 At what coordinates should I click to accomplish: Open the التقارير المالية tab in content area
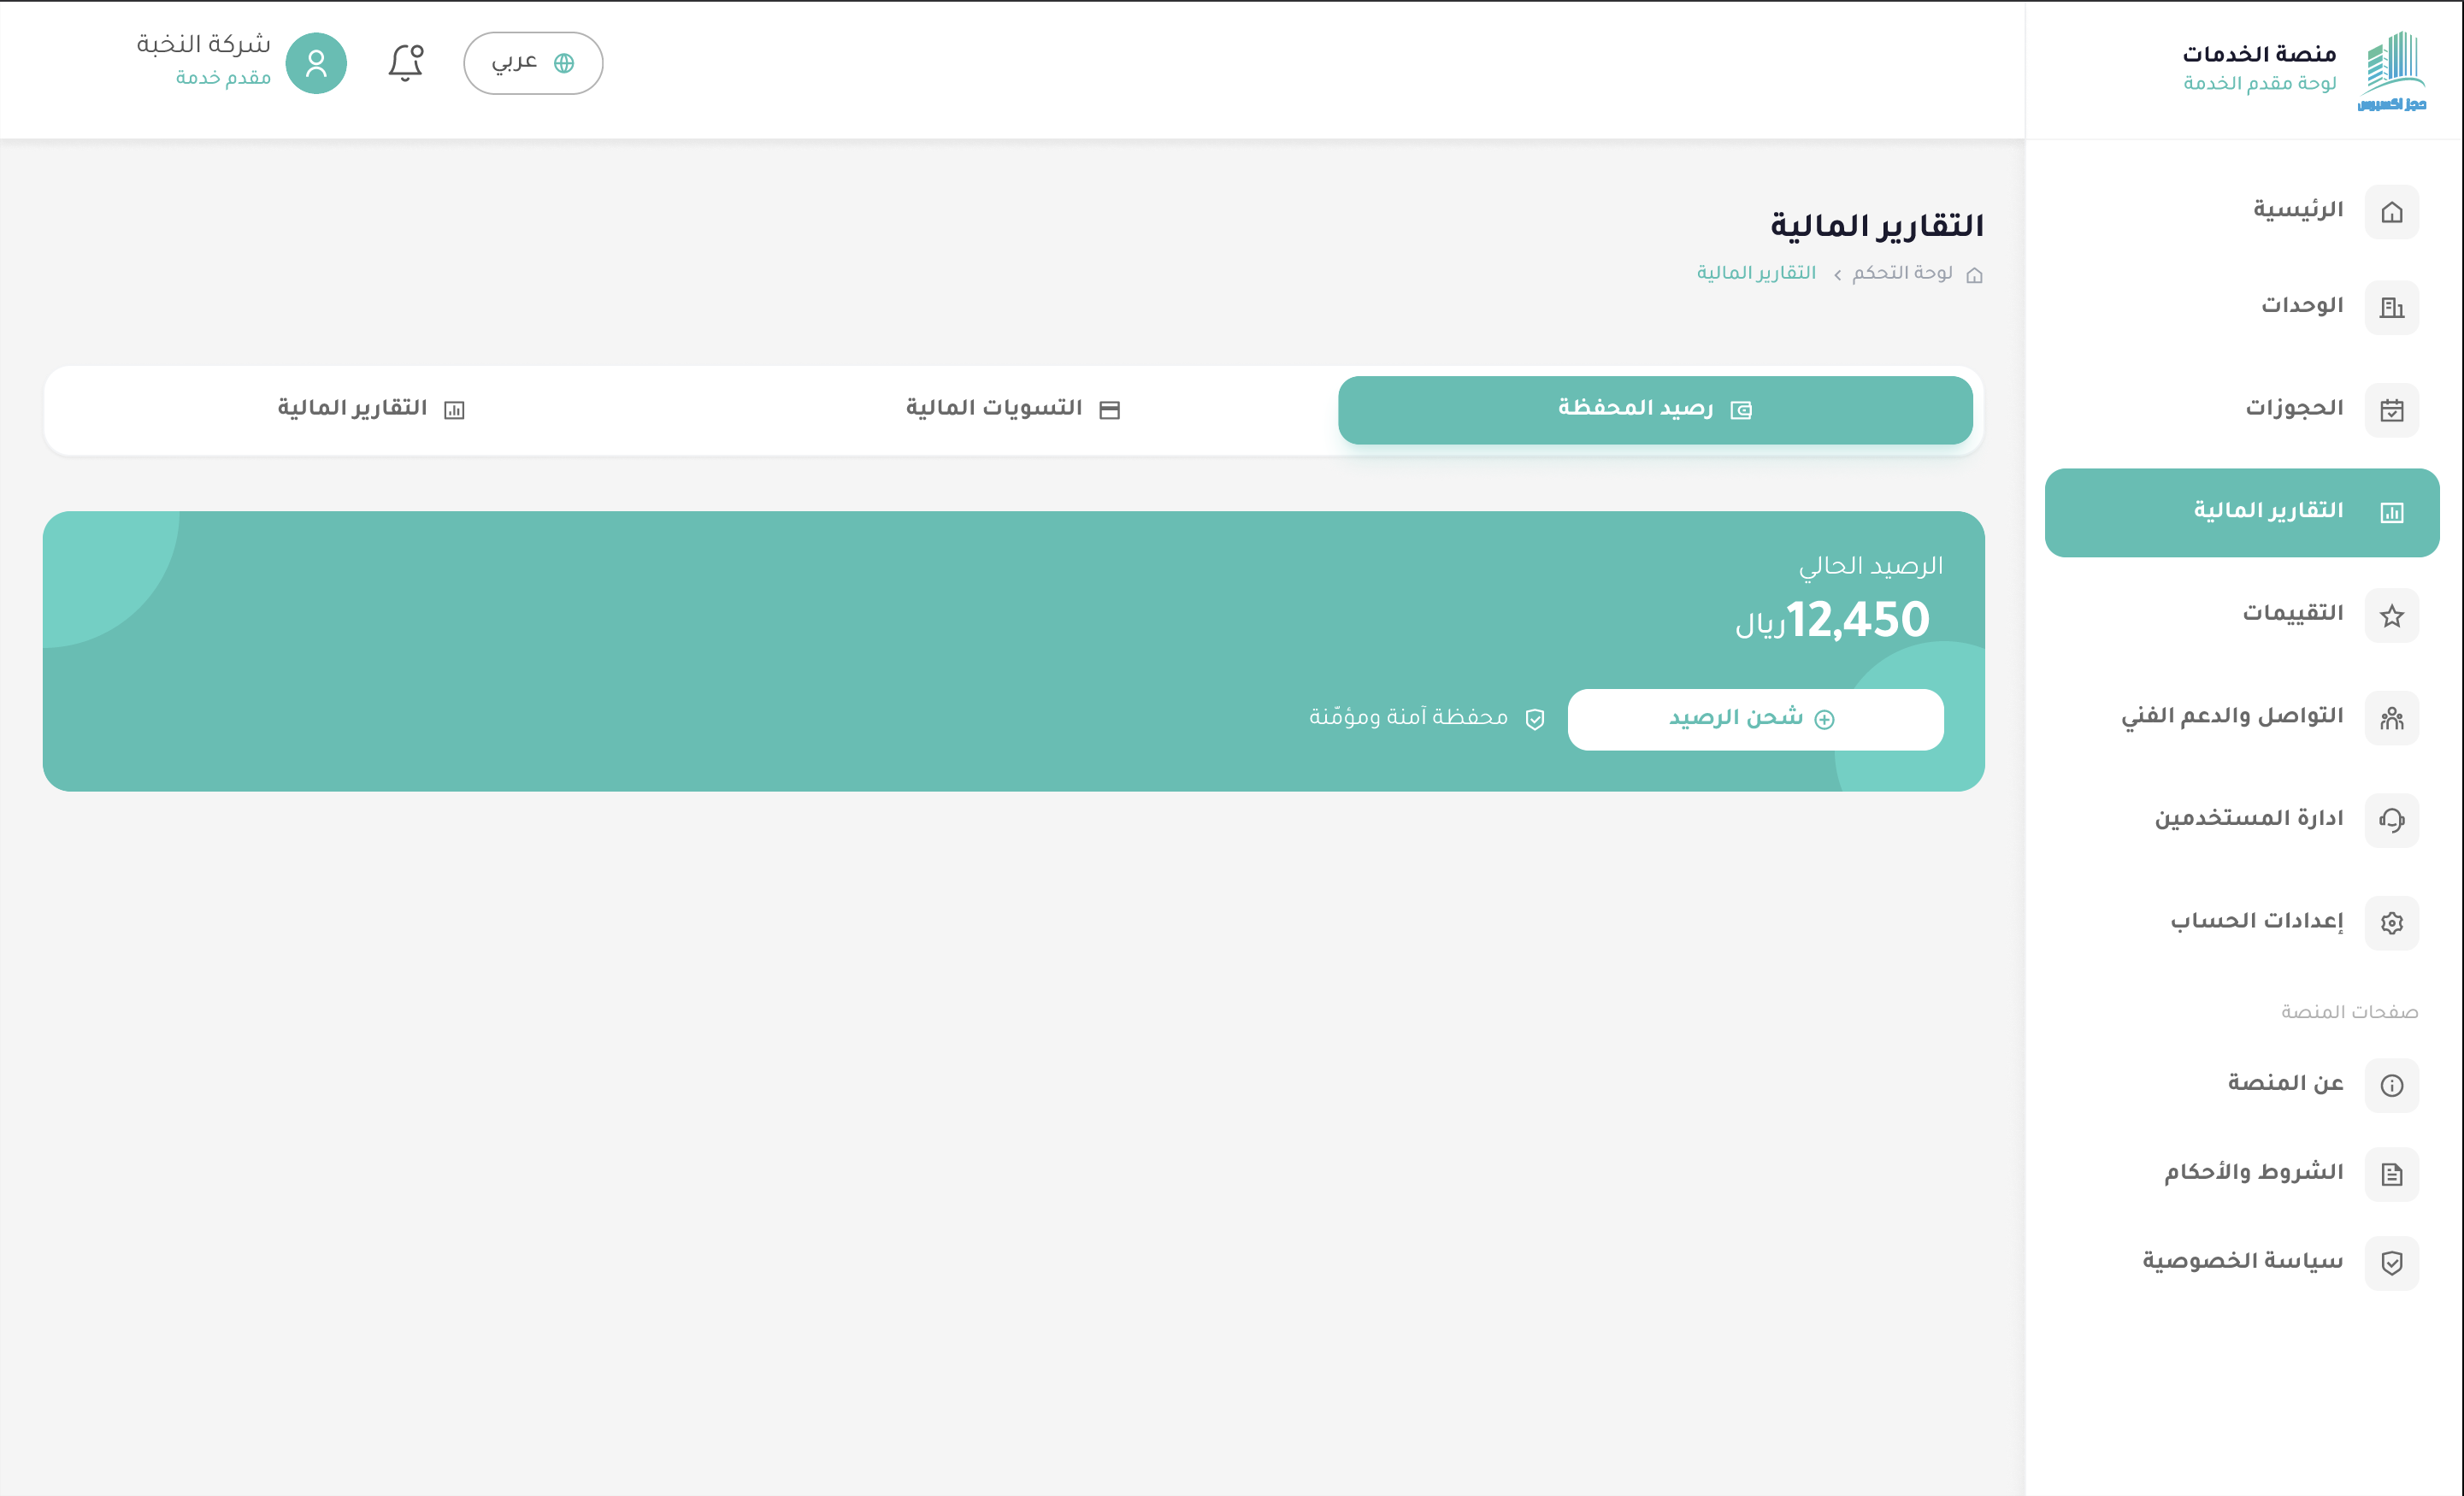[x=371, y=410]
